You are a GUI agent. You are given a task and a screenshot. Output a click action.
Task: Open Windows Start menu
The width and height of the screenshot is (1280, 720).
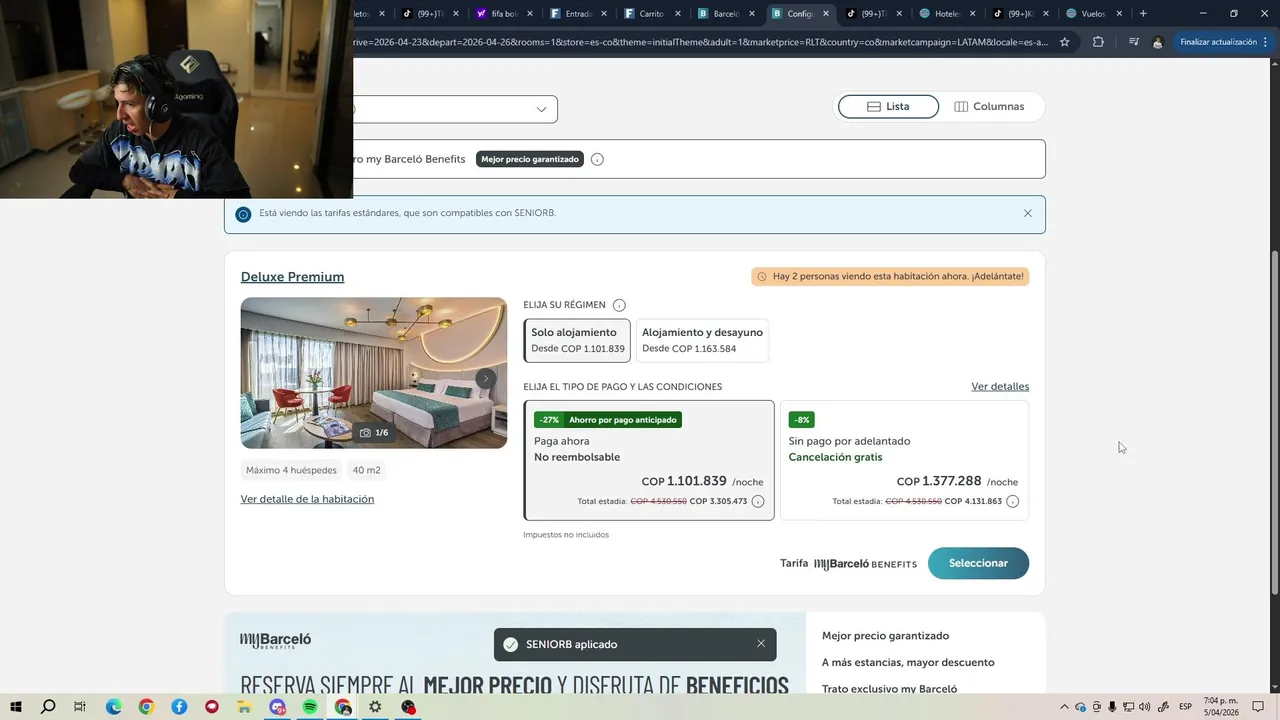click(x=16, y=707)
